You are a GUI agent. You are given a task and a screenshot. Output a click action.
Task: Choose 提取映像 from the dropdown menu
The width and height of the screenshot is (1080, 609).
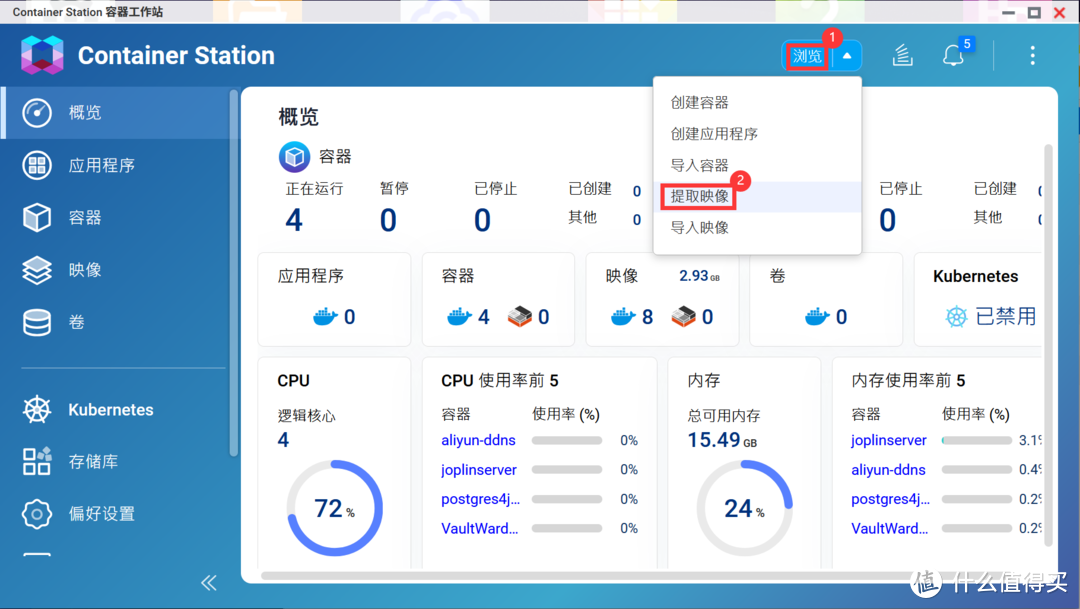[x=757, y=196]
